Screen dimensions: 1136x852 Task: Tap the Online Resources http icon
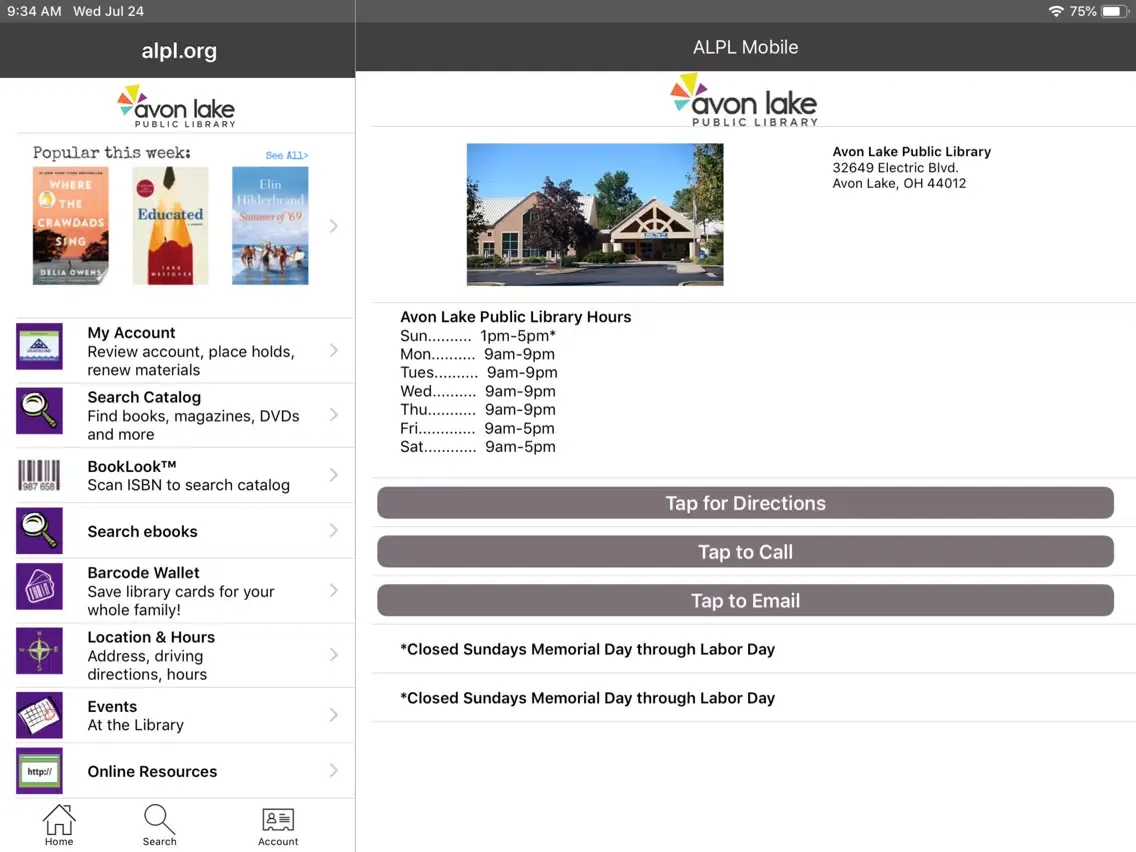click(39, 771)
